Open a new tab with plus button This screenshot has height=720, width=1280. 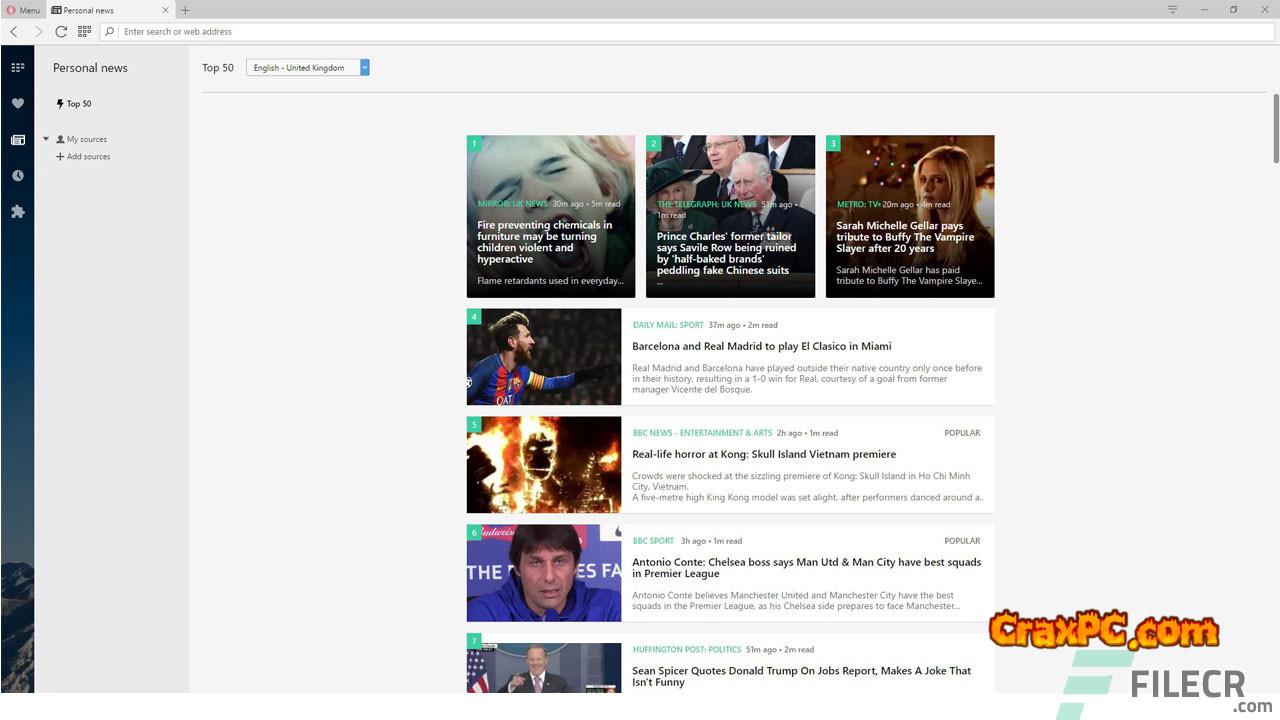(x=185, y=10)
